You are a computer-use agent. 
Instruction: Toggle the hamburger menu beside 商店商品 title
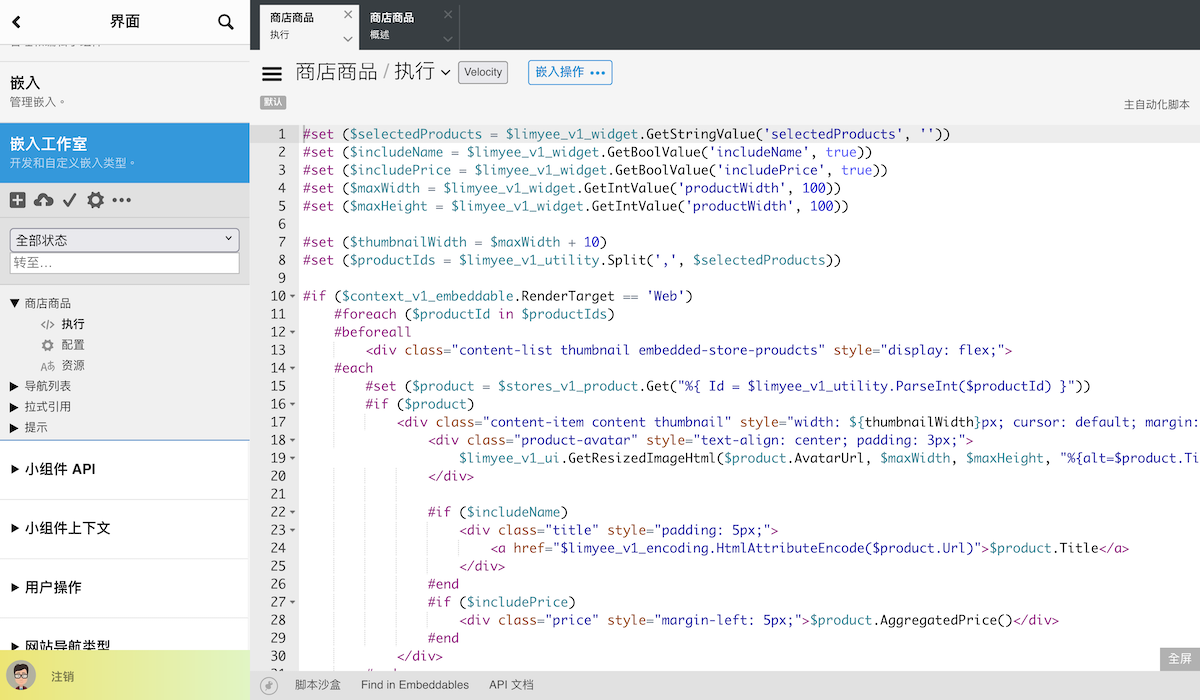coord(272,73)
